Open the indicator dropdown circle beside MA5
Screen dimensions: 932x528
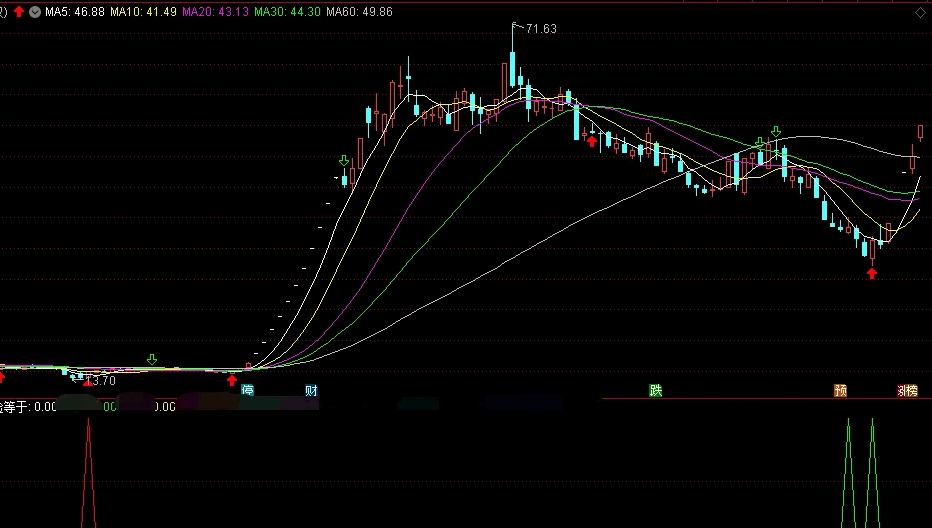[x=35, y=11]
